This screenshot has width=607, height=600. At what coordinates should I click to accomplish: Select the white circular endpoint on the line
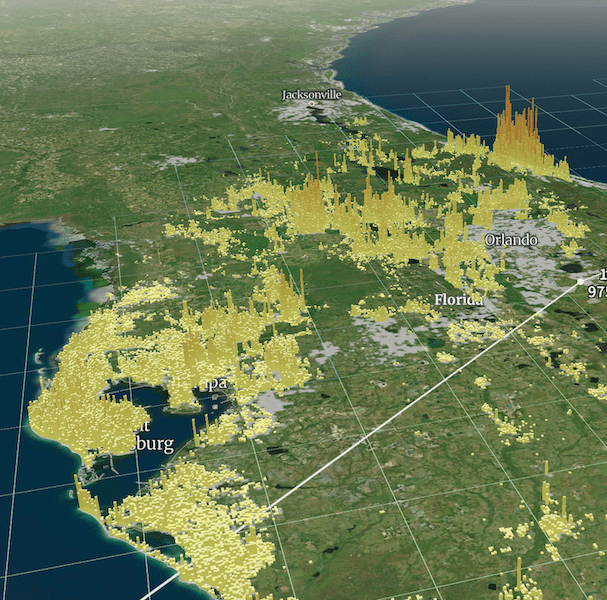(x=579, y=283)
